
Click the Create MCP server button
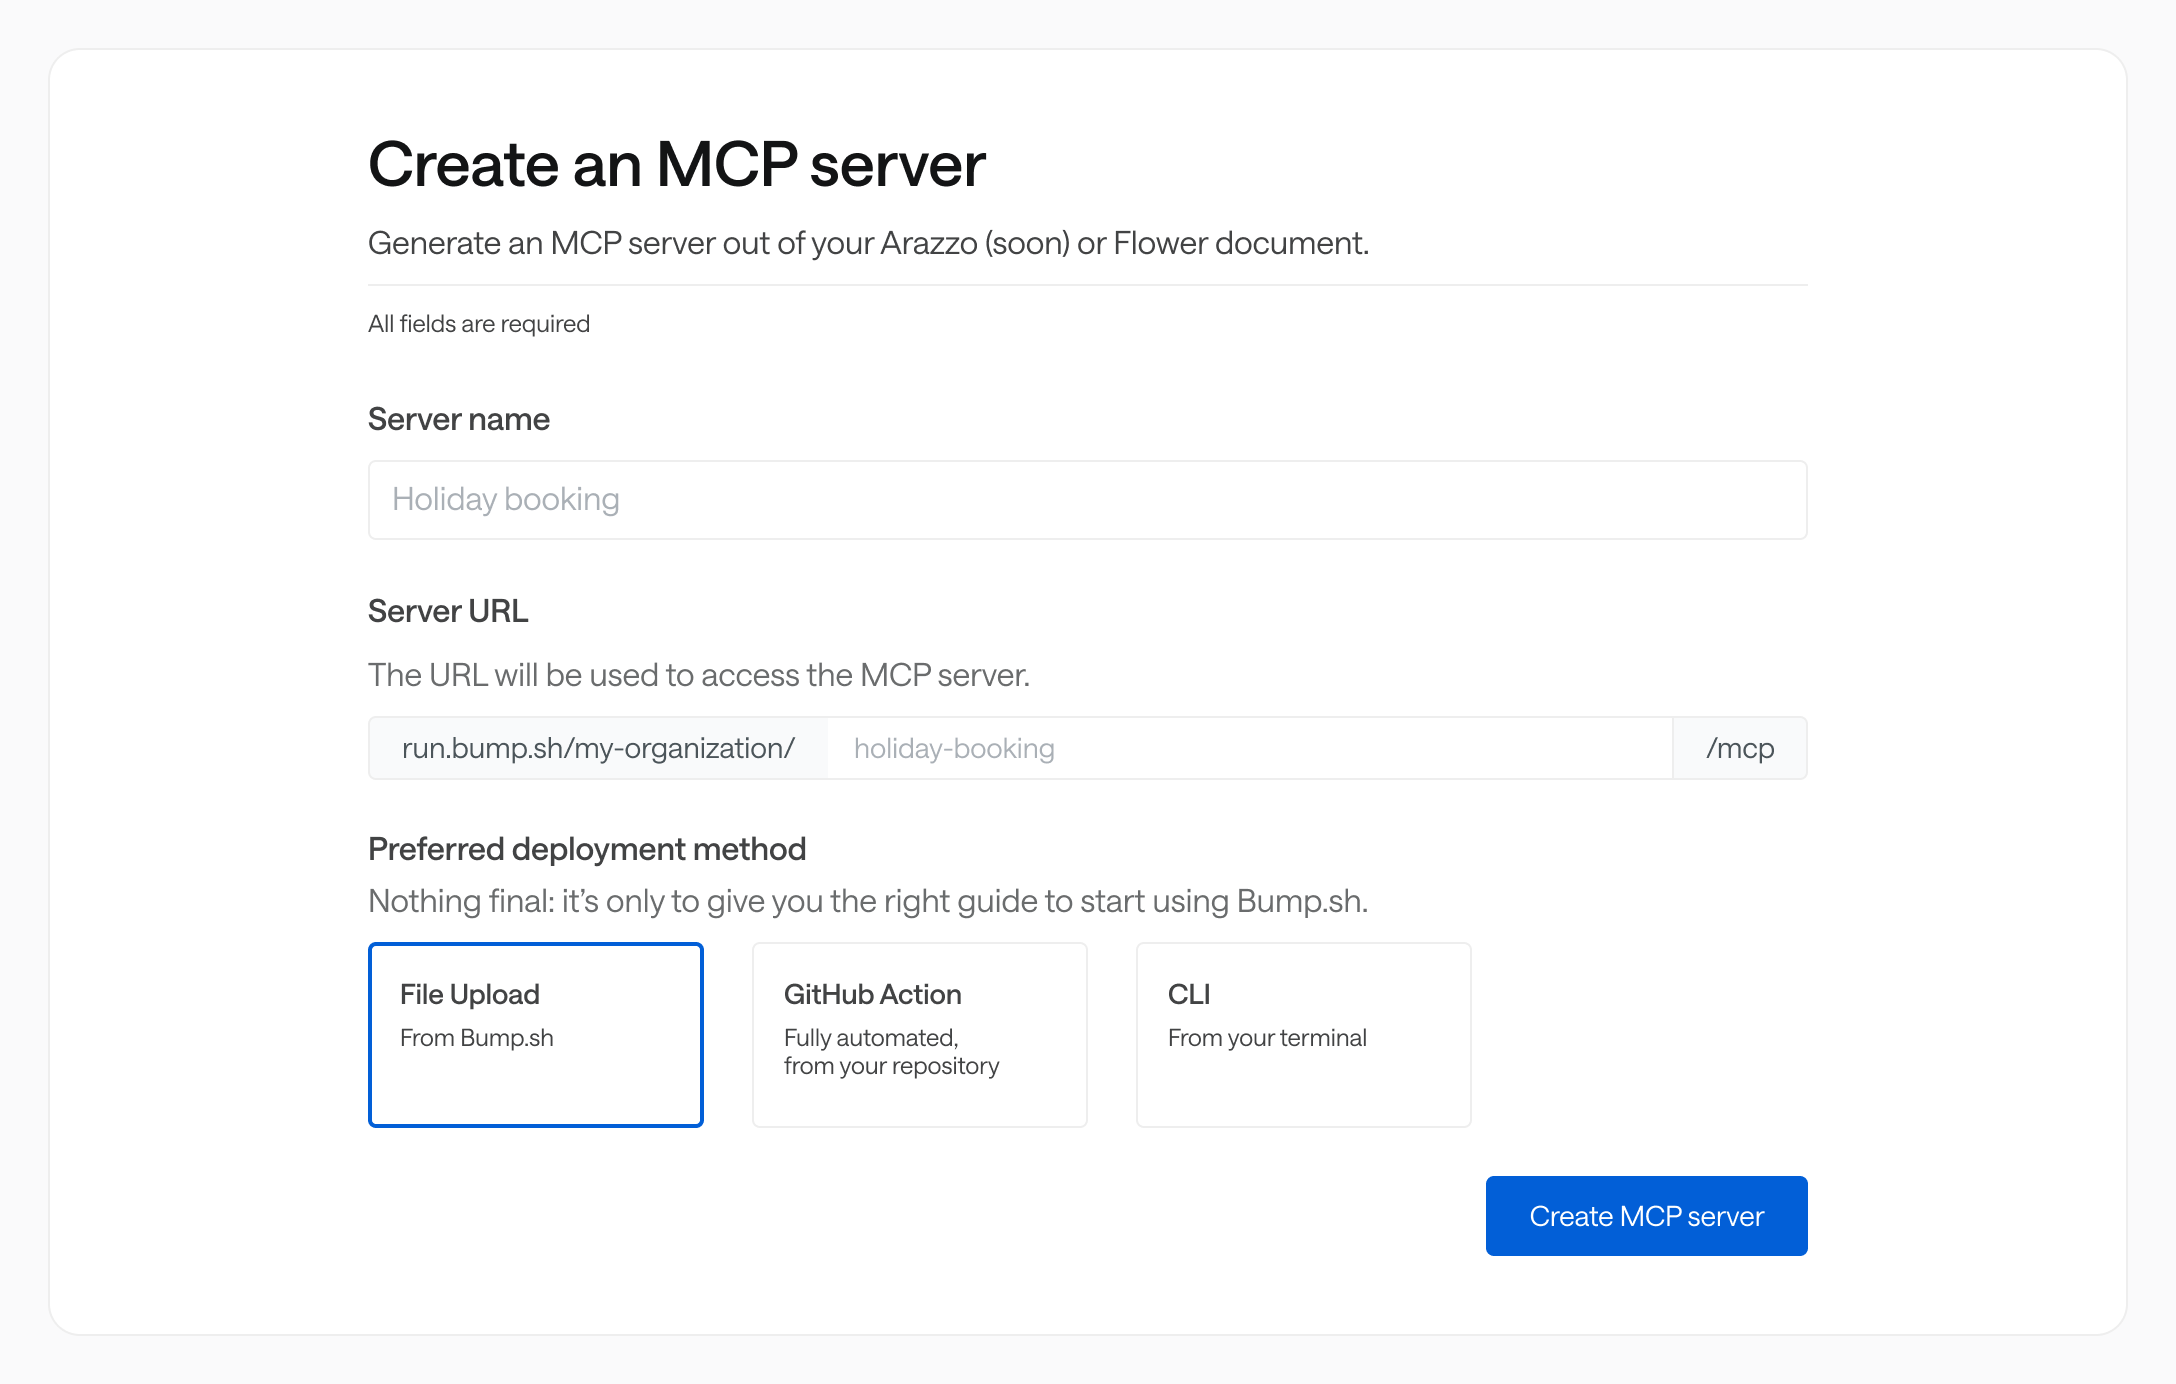pos(1645,1215)
